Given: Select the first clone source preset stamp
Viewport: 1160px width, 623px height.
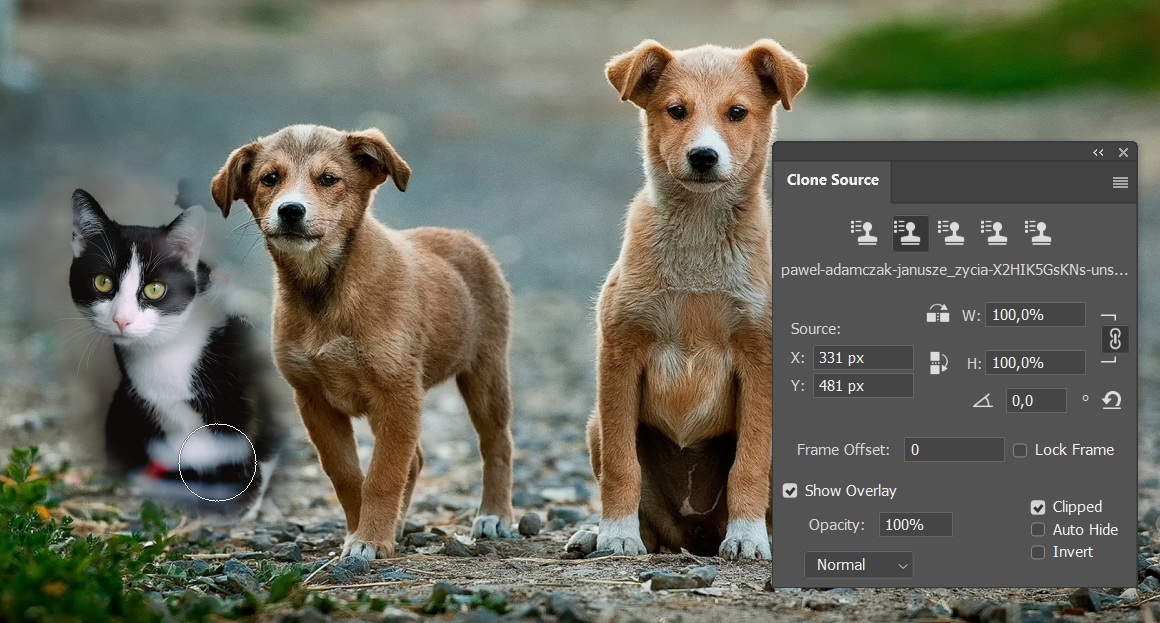Looking at the screenshot, I should 863,232.
